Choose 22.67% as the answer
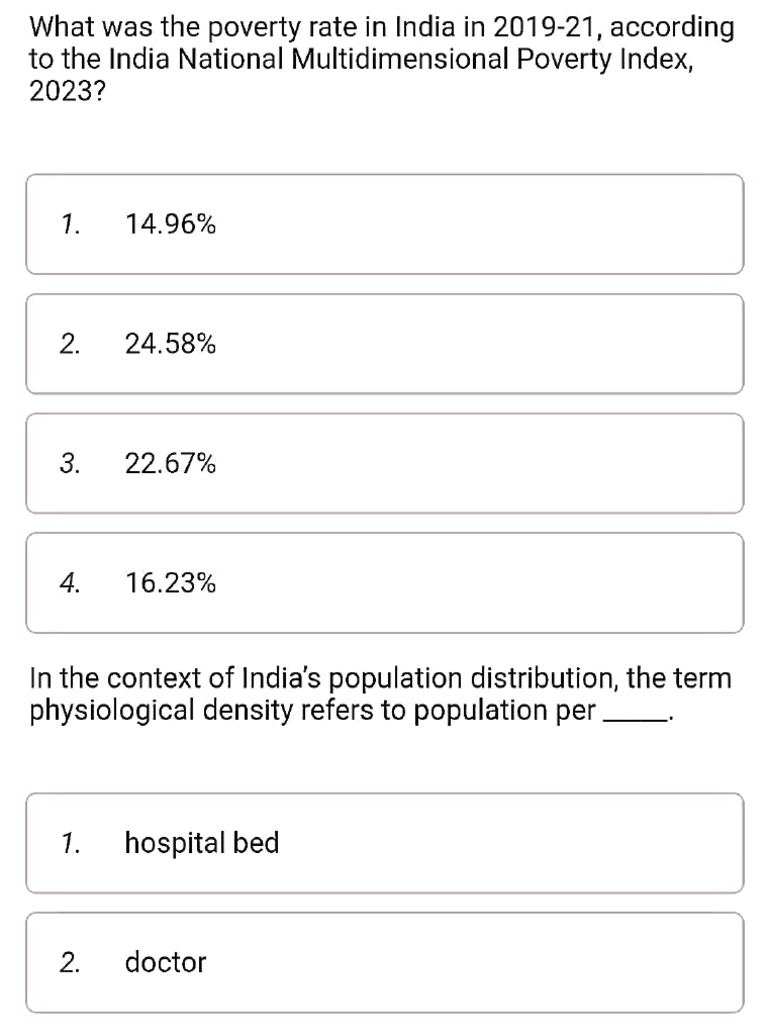This screenshot has width=768, height=1024. point(384,463)
